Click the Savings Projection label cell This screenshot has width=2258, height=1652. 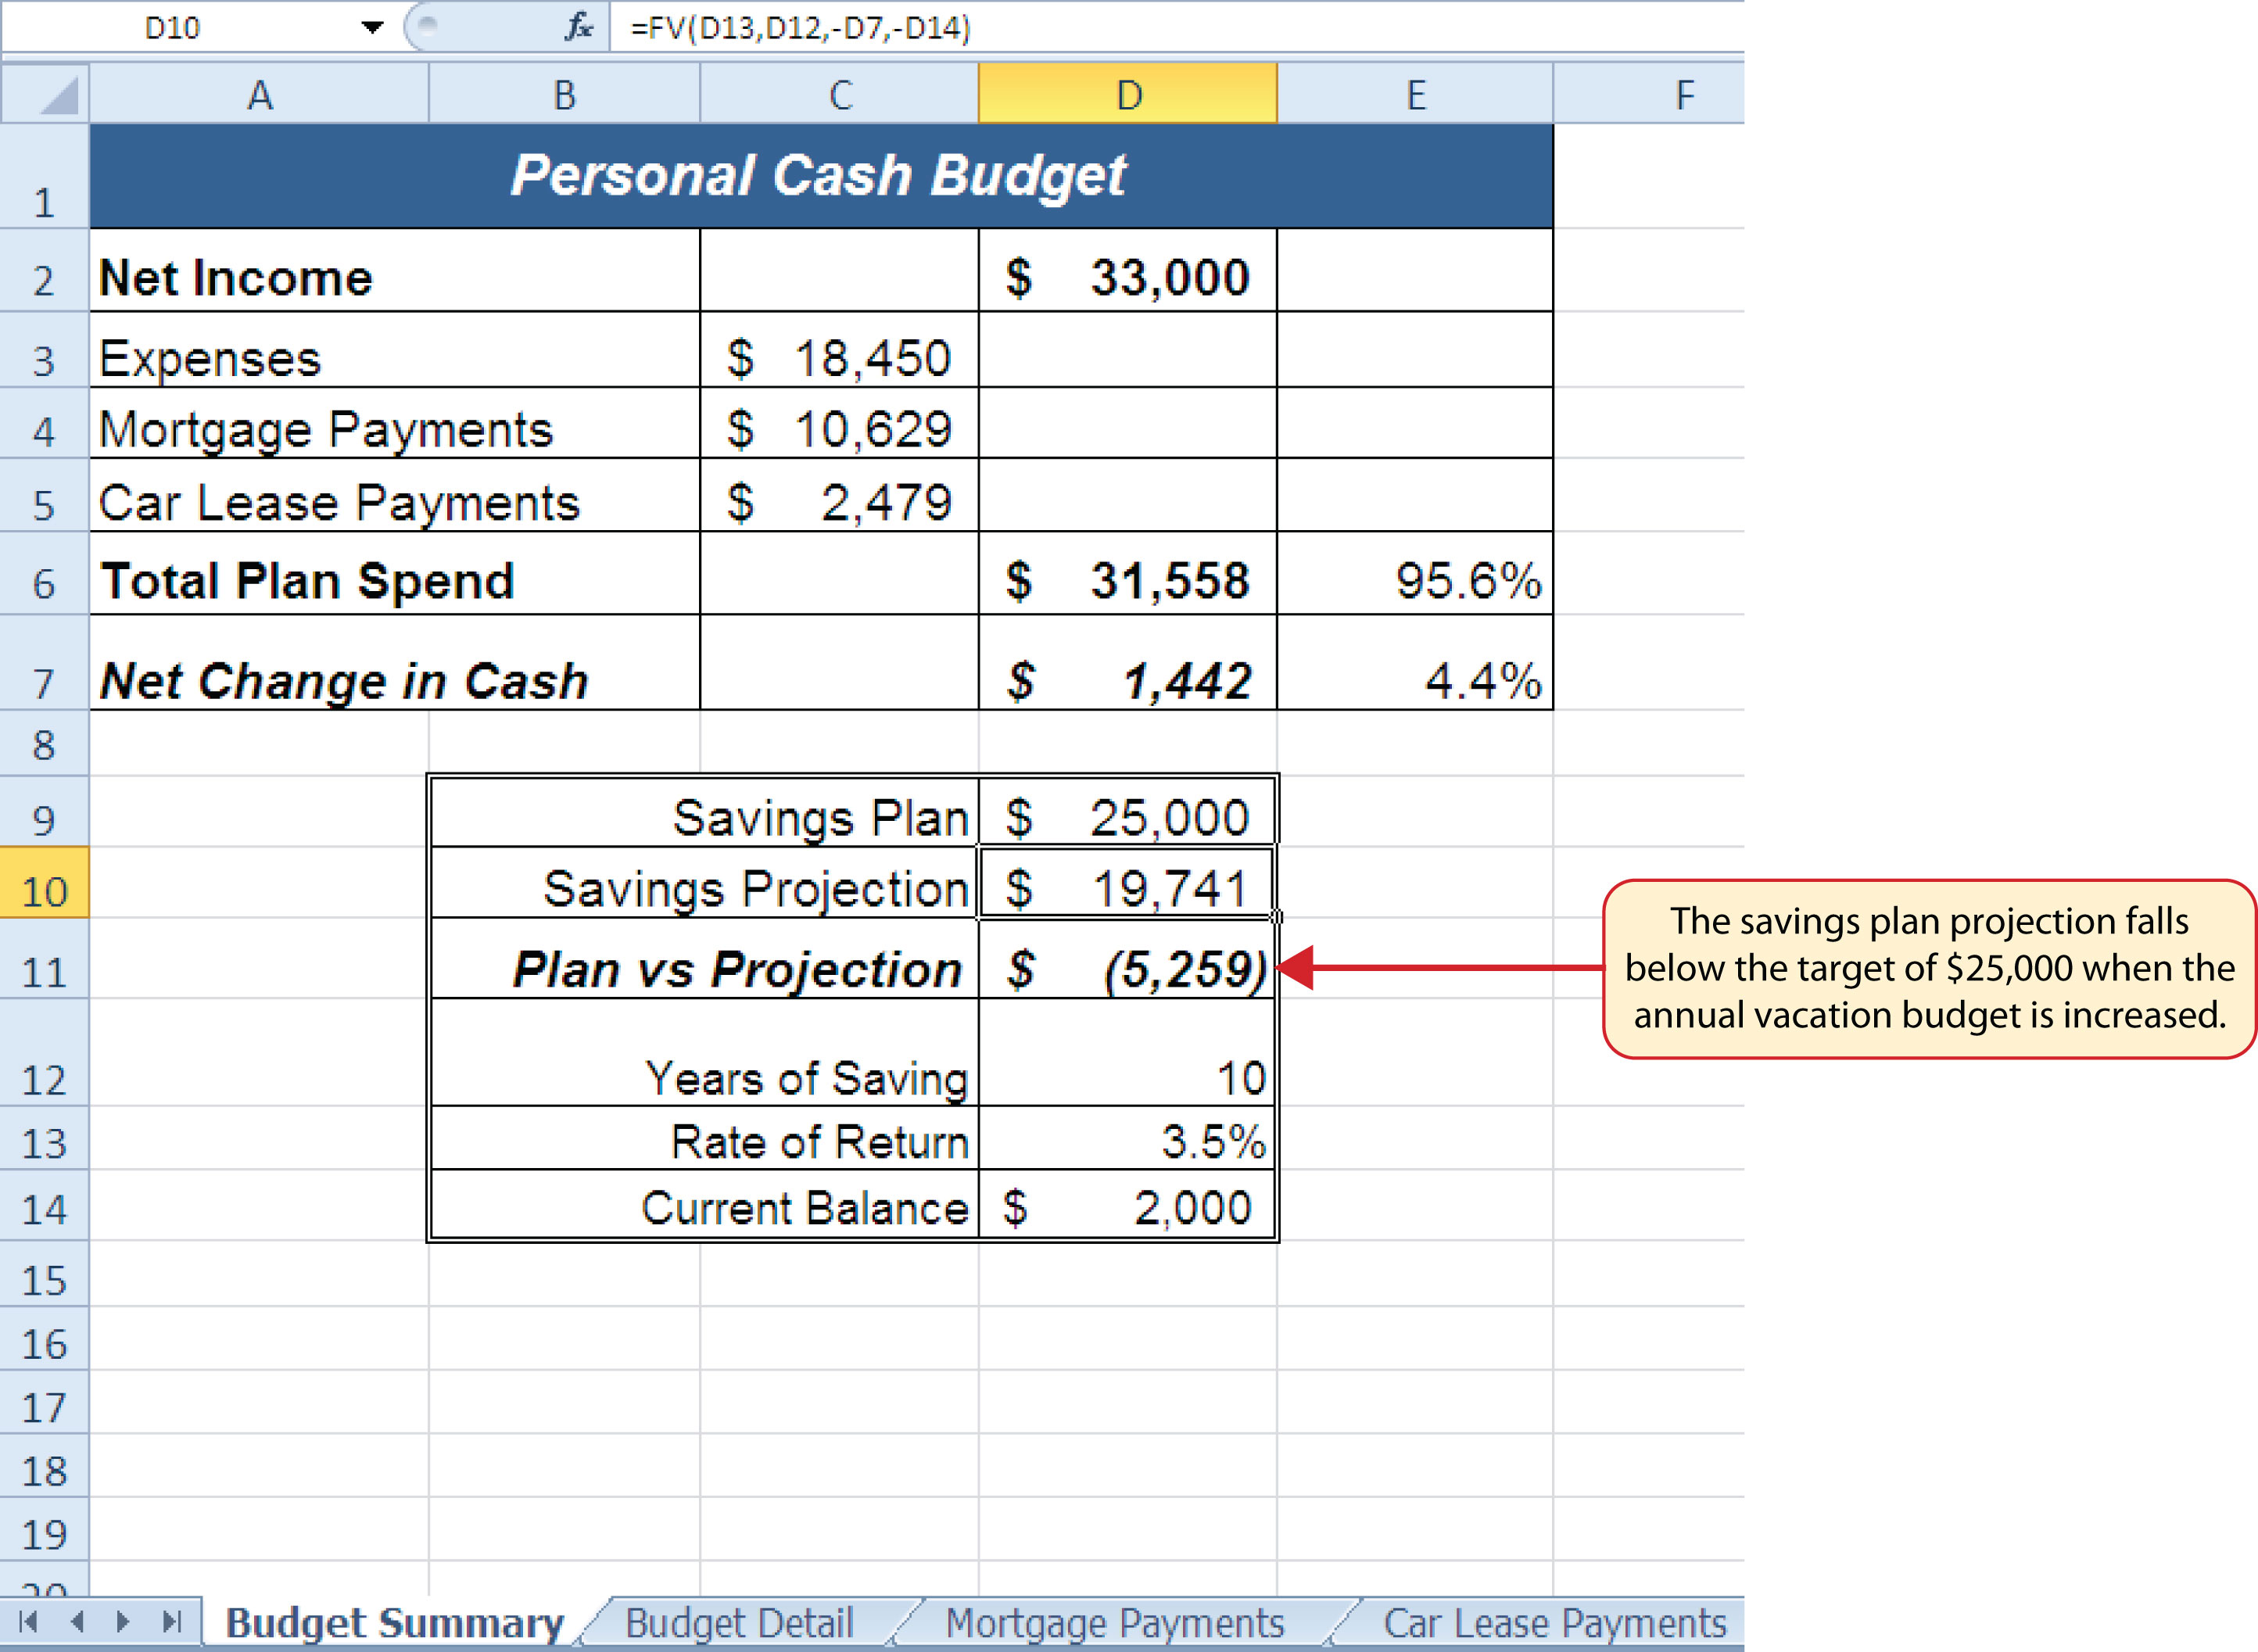704,883
